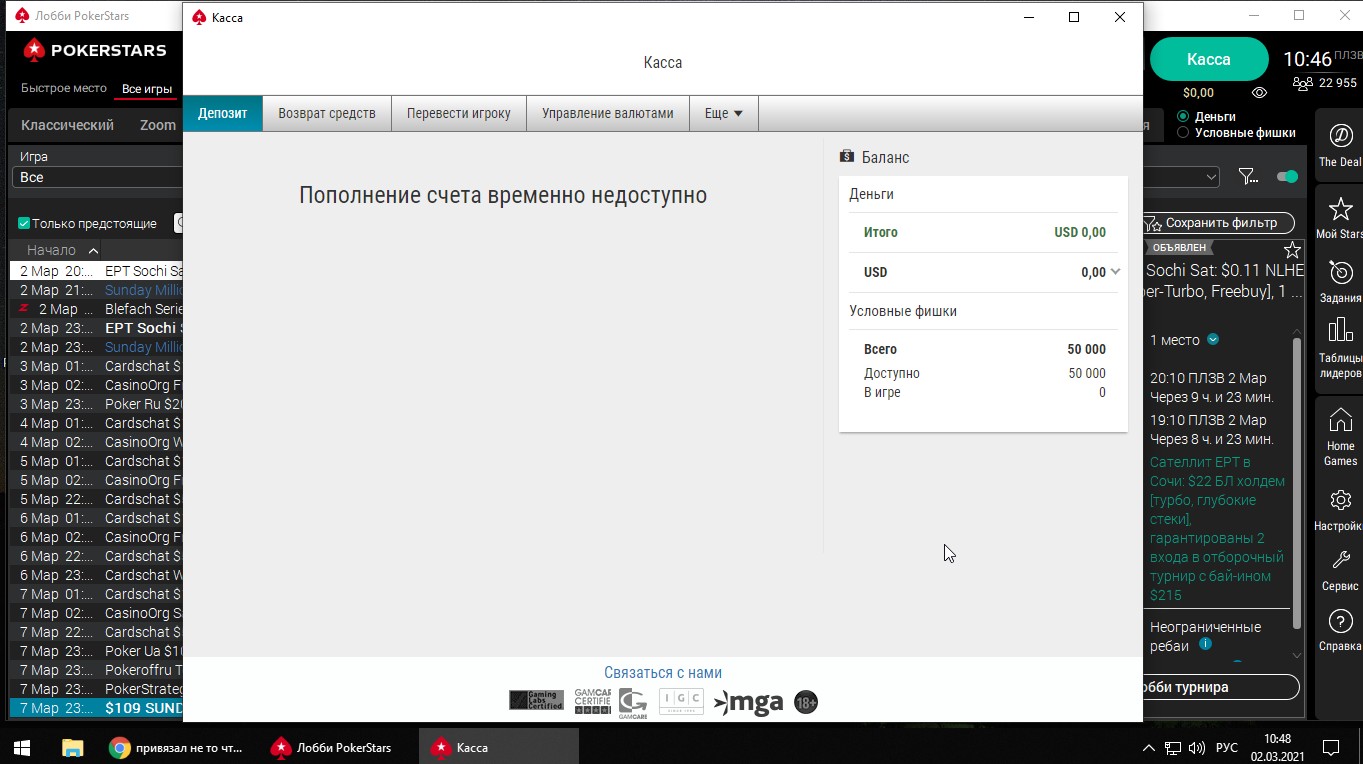Open the Игра Все dropdown in lobby
This screenshot has width=1363, height=764.
(x=97, y=177)
